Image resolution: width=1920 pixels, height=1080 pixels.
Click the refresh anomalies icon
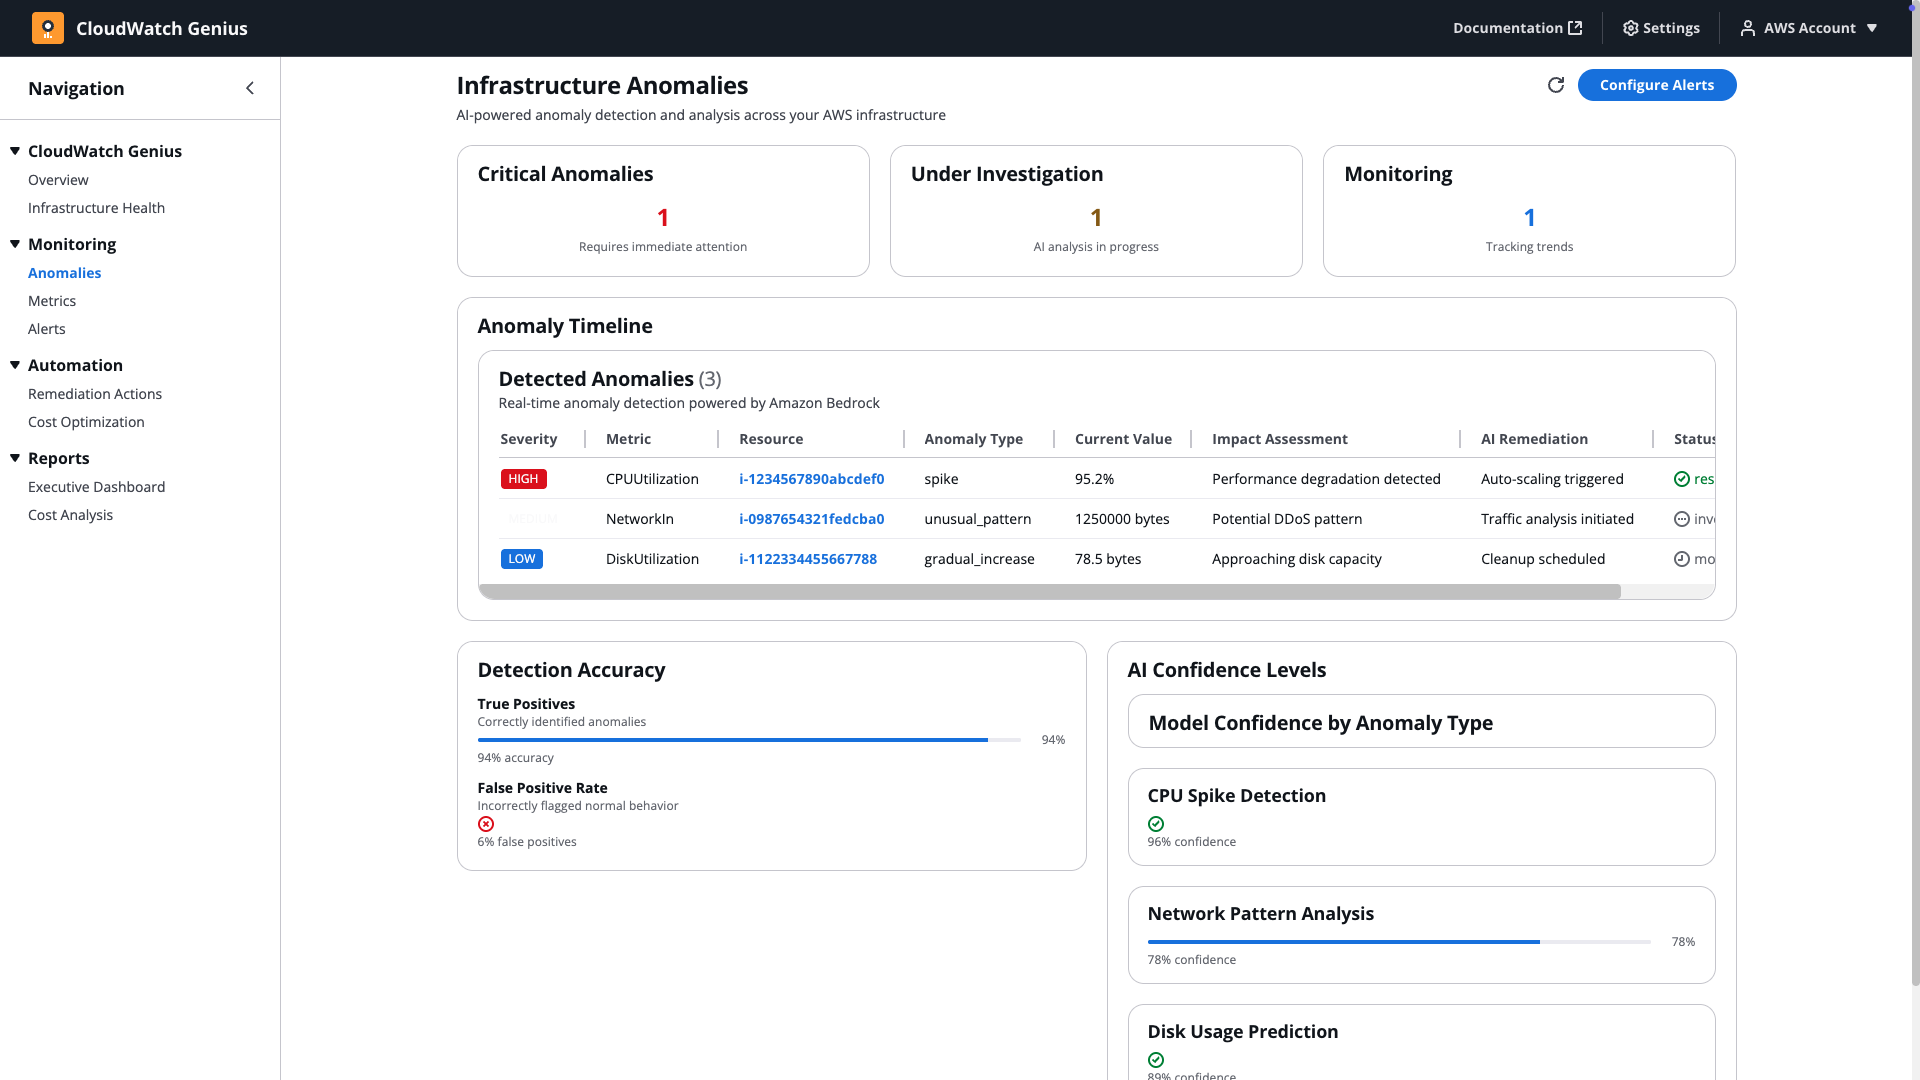(1555, 85)
